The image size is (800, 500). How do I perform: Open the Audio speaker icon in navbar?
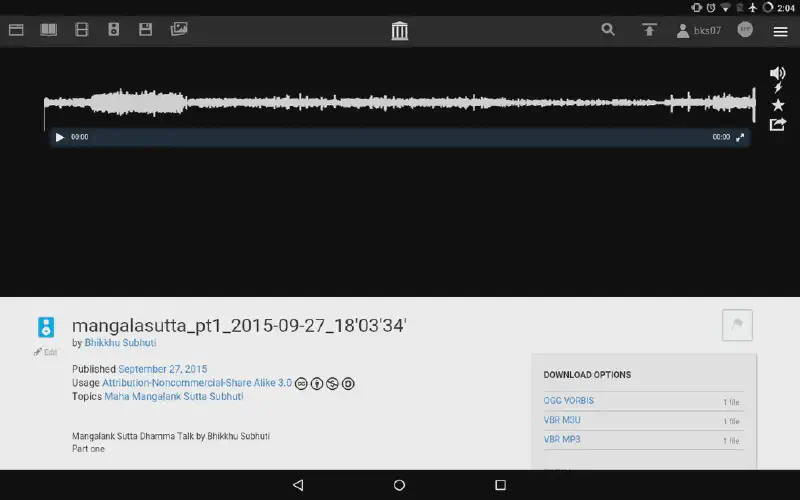(x=114, y=30)
